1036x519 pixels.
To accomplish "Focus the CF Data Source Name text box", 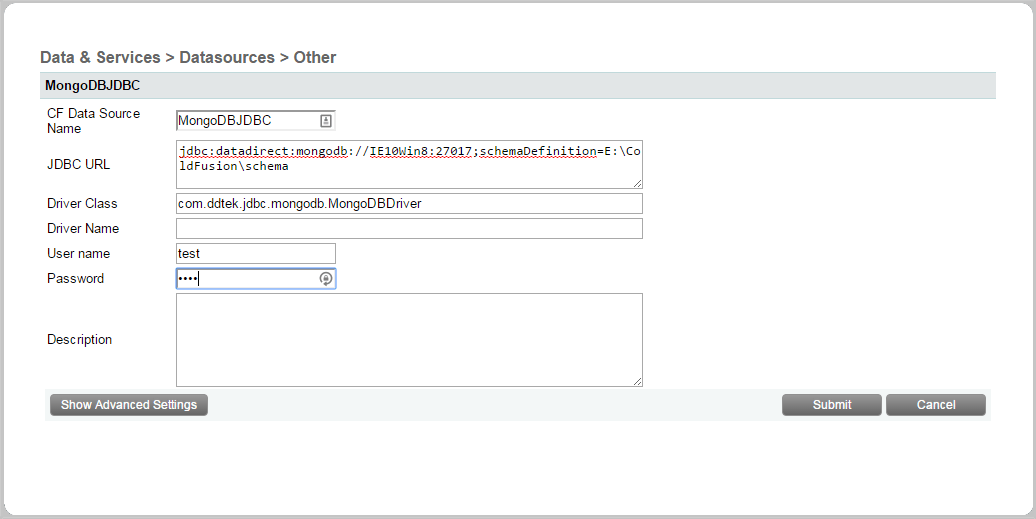I will pos(246,121).
